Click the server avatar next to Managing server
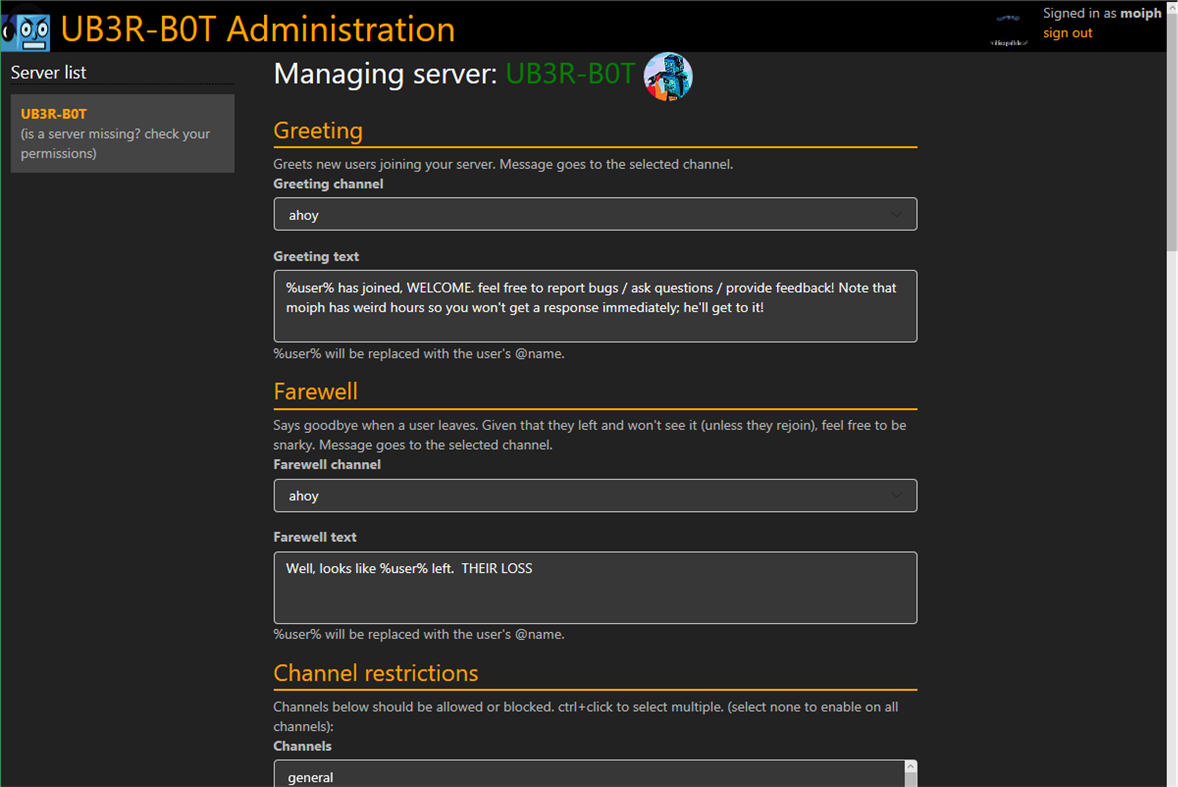Viewport: 1178px width, 787px height. click(667, 76)
